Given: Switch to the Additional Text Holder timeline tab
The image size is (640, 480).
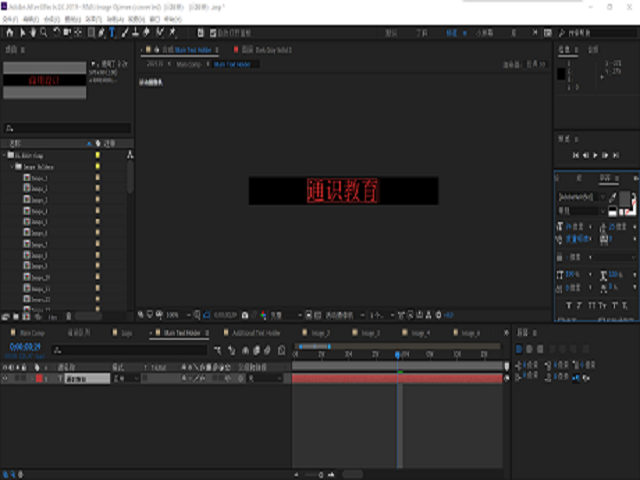Looking at the screenshot, I should [x=255, y=332].
